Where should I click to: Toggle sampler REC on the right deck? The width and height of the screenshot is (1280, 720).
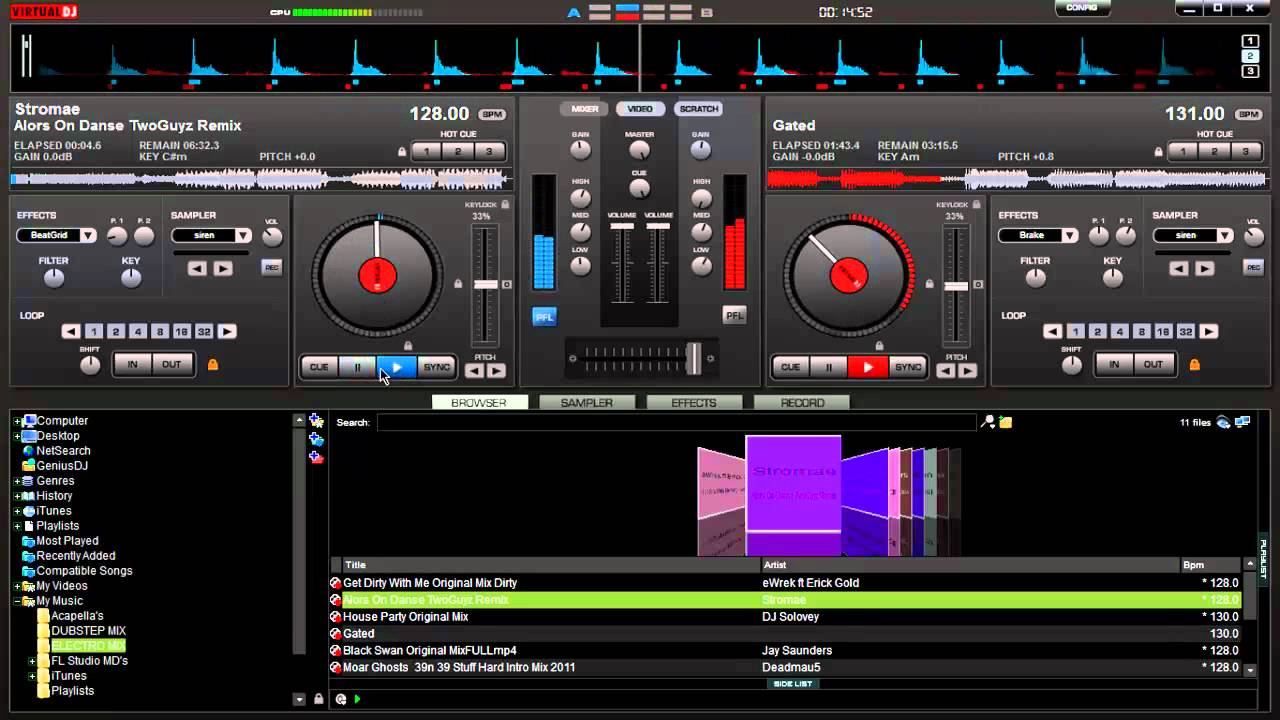point(1253,267)
